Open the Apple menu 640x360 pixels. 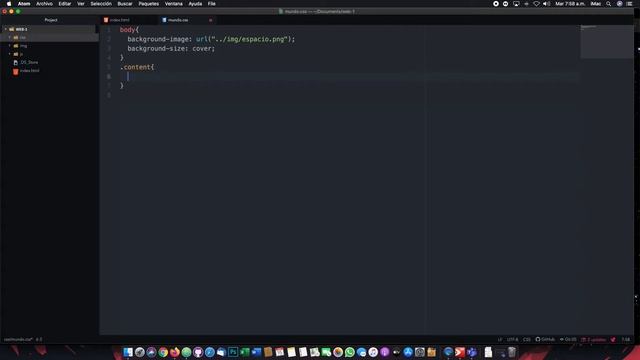[9, 4]
